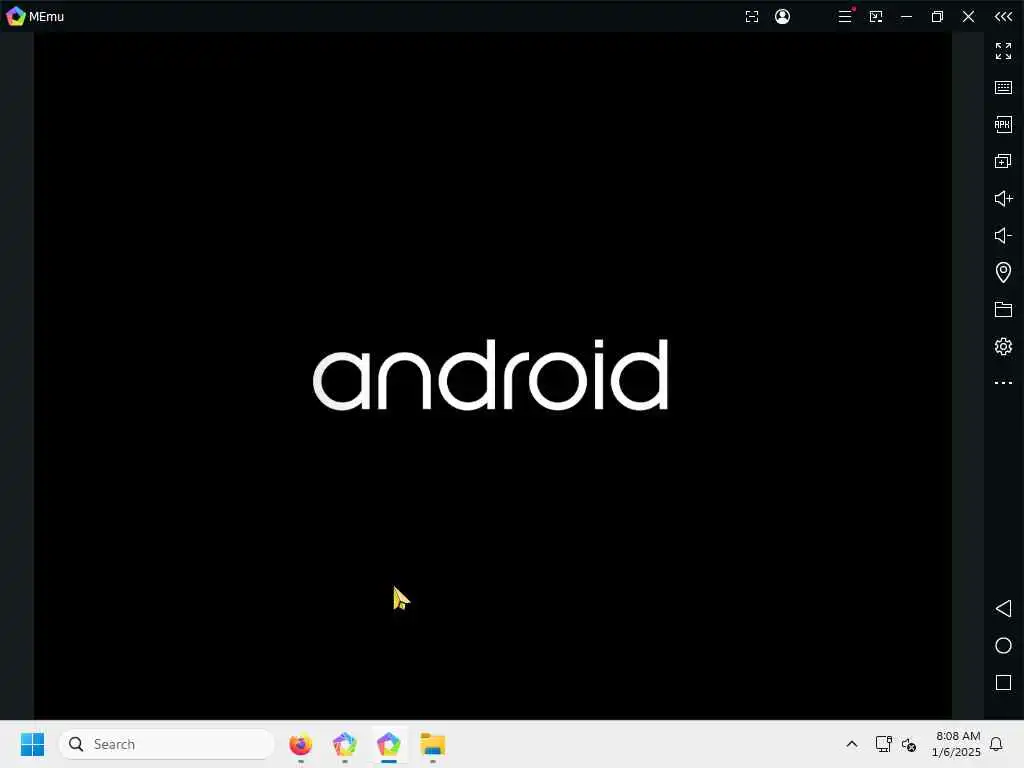Image resolution: width=1024 pixels, height=768 pixels.
Task: Open the shared folder icon
Action: pos(1003,310)
